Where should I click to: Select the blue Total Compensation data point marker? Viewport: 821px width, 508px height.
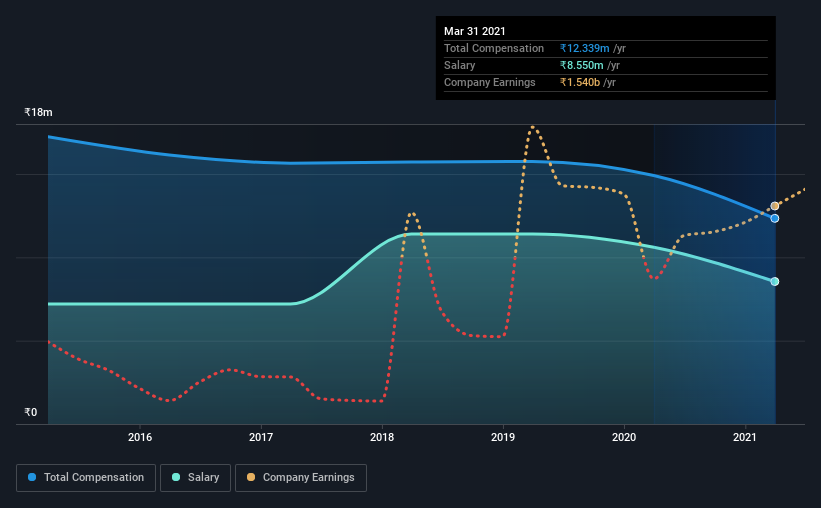tap(774, 218)
